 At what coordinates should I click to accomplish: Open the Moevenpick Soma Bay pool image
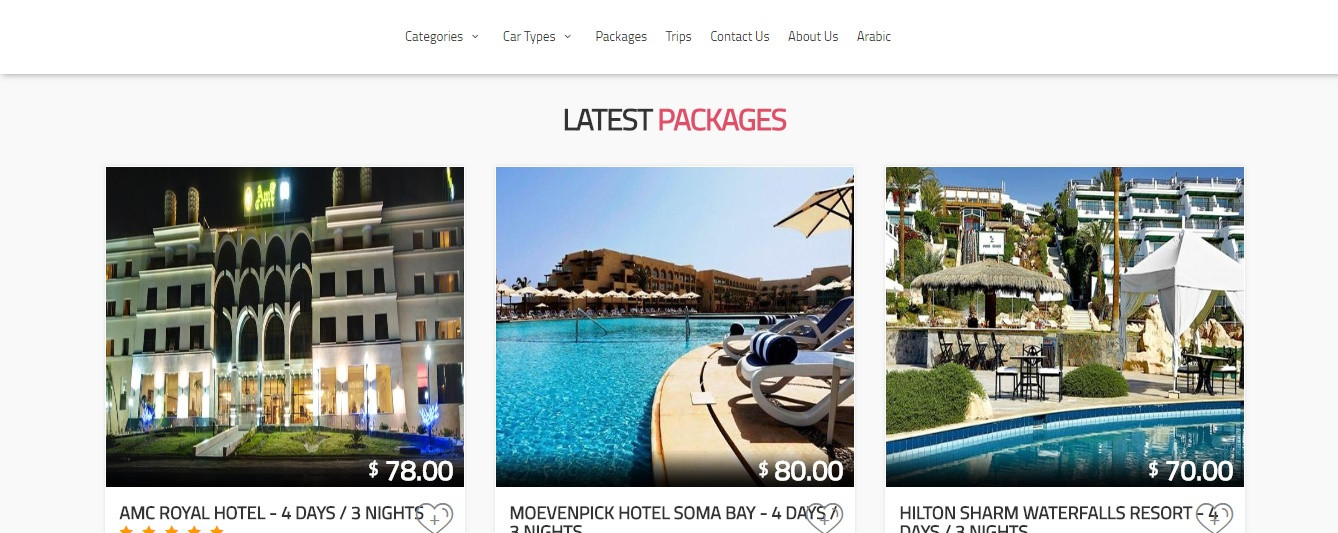pos(675,327)
